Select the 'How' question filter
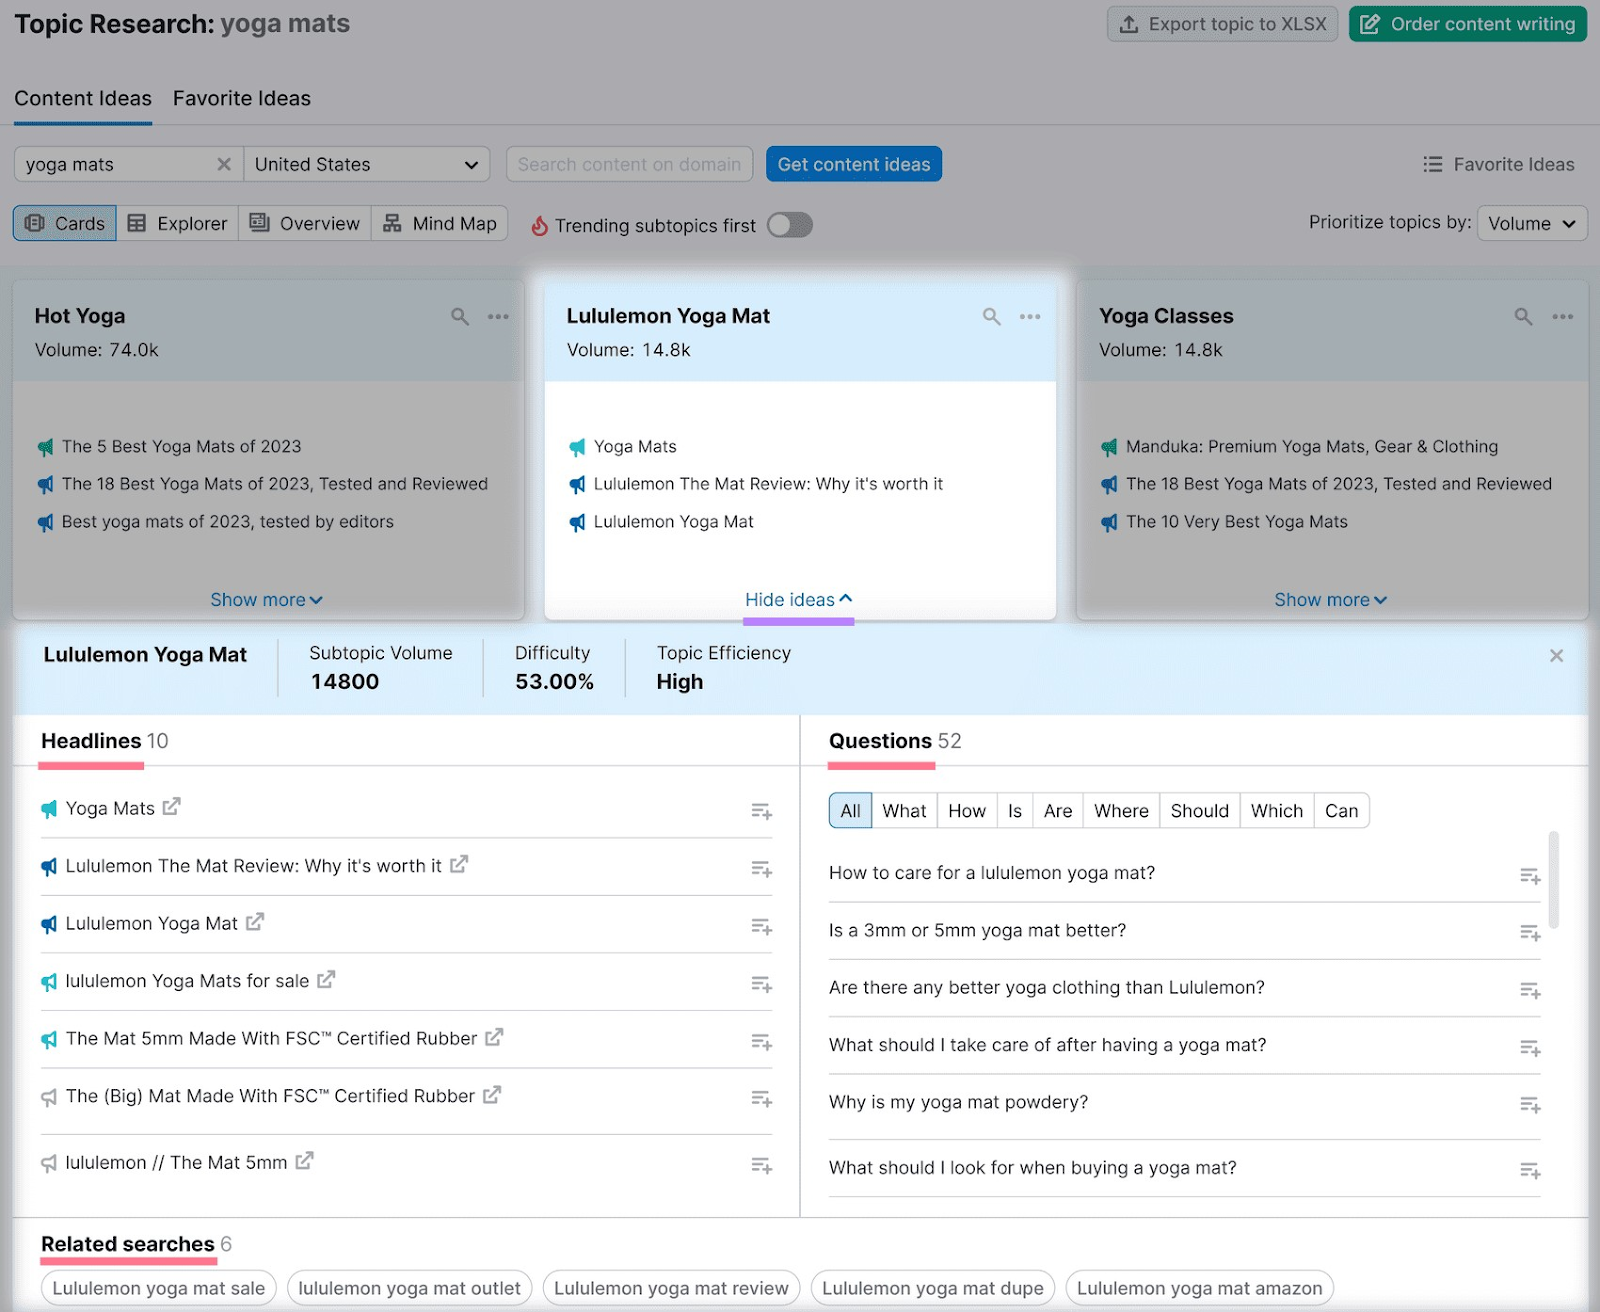Image resolution: width=1600 pixels, height=1312 pixels. (966, 811)
